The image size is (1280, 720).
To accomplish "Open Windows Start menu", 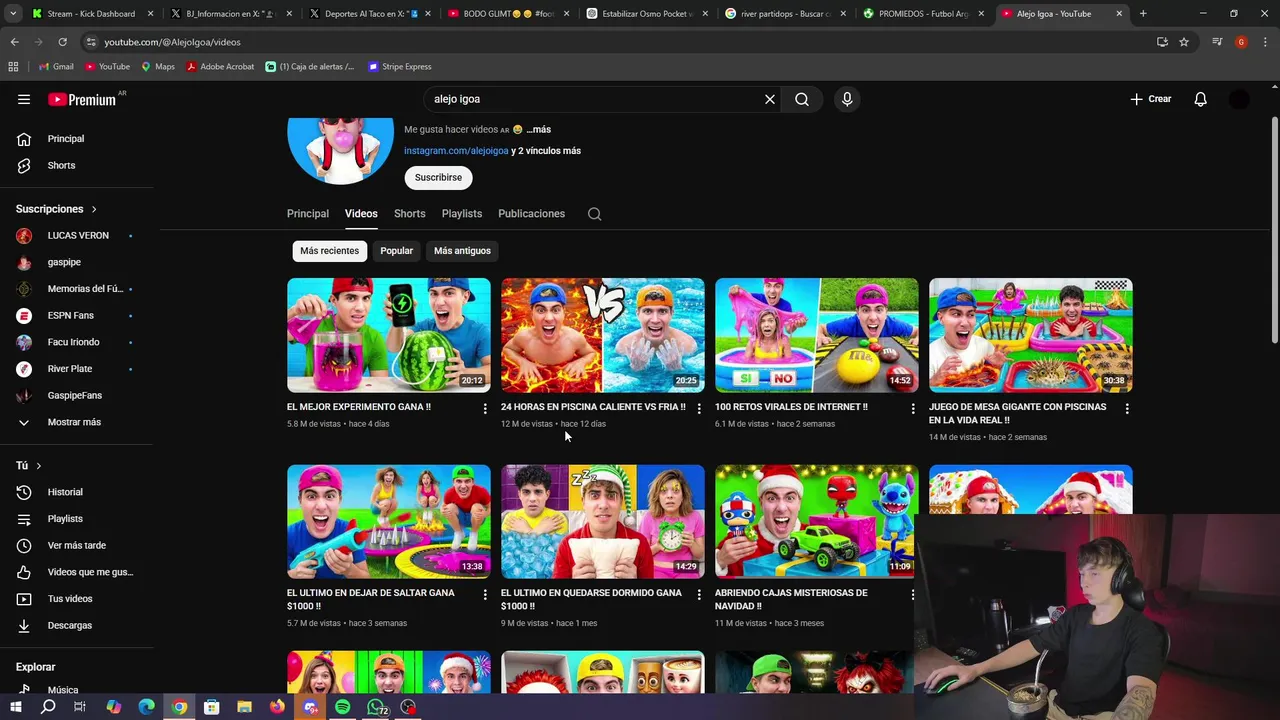I will coord(15,707).
